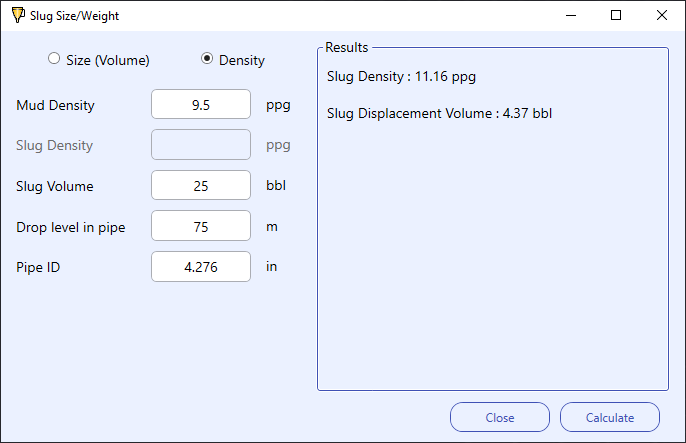The height and width of the screenshot is (443, 686).
Task: Click the Close button at bottom
Action: click(x=500, y=417)
